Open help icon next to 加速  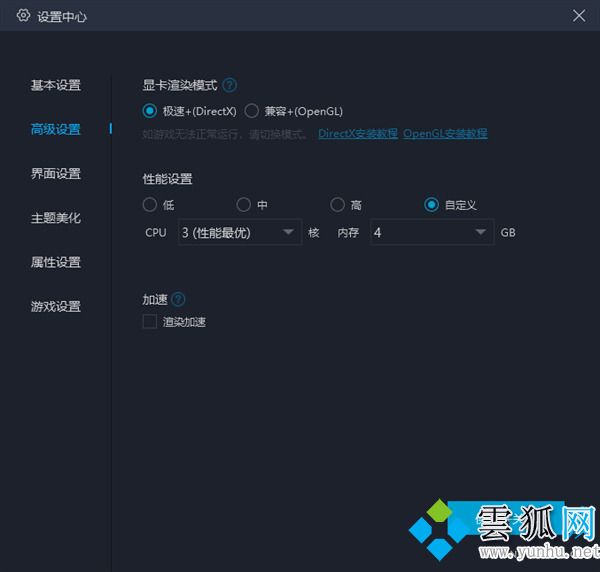[178, 299]
